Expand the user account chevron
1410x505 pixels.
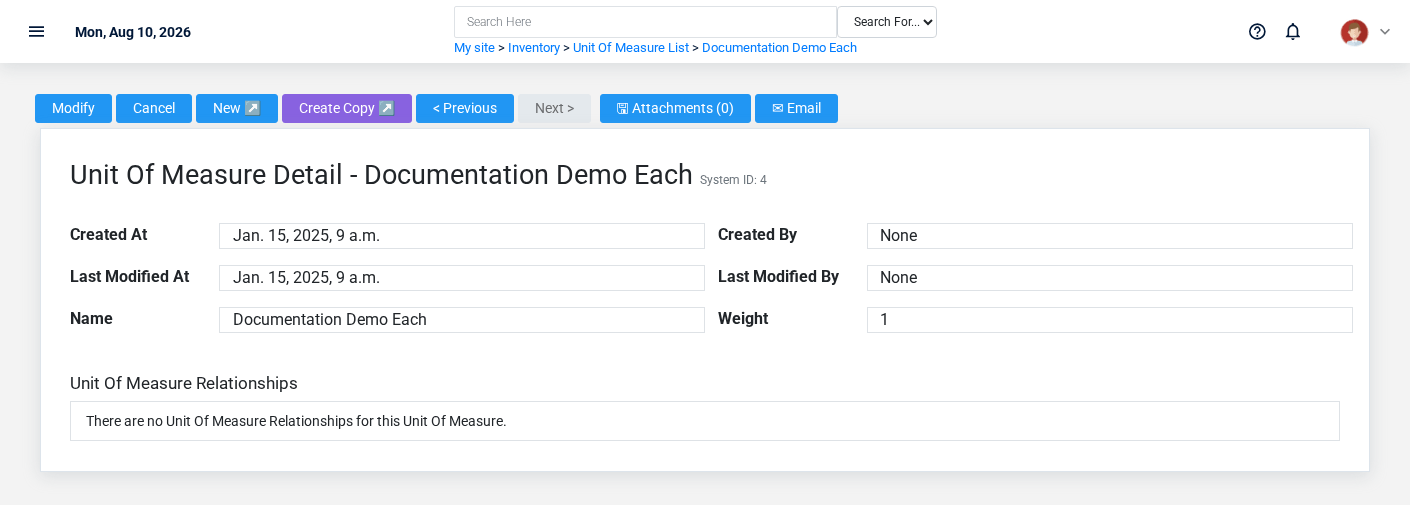pos(1385,32)
